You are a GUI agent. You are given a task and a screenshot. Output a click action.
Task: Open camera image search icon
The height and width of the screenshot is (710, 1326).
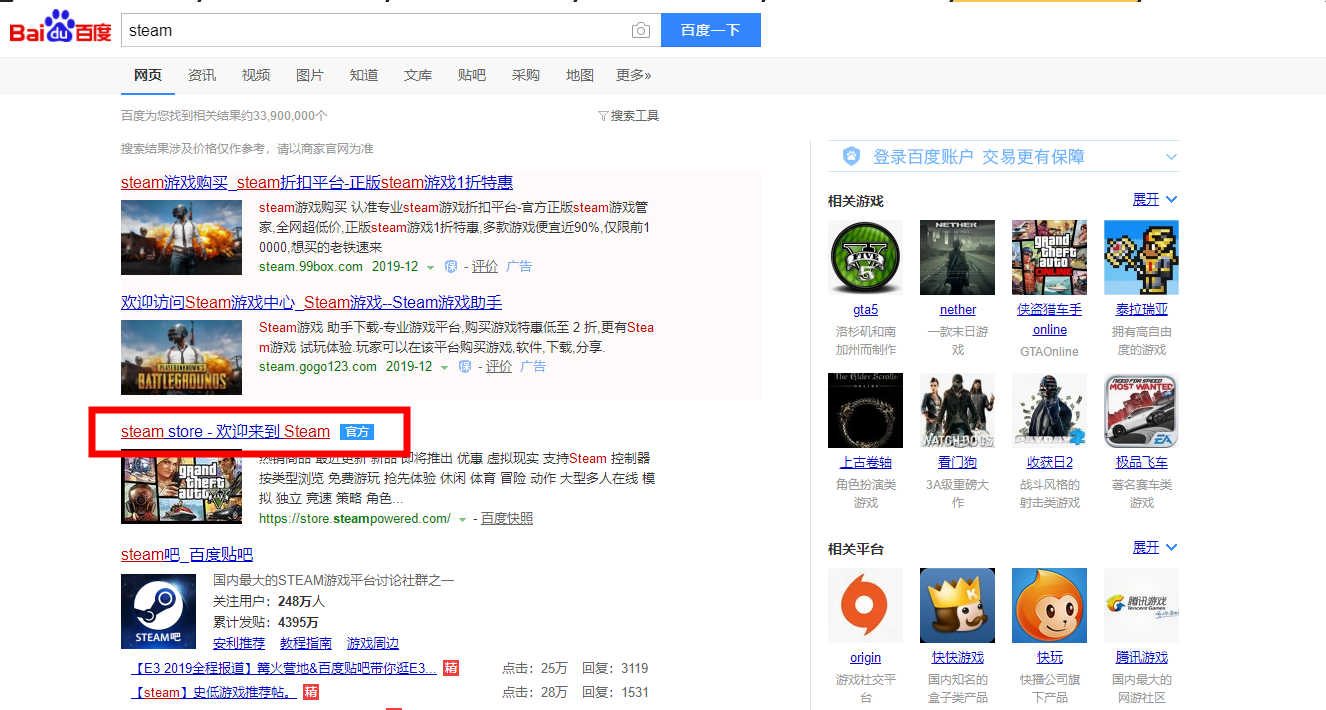point(641,31)
